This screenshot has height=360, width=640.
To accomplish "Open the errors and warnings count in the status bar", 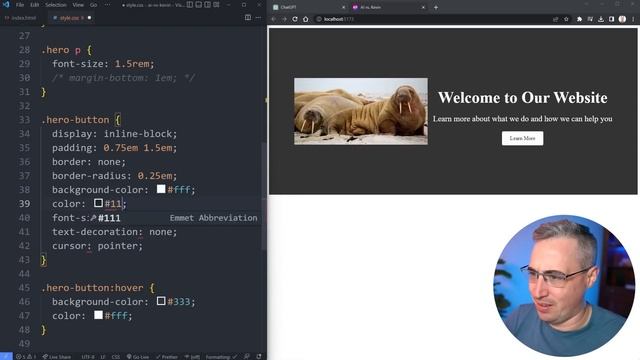I will [x=25, y=357].
